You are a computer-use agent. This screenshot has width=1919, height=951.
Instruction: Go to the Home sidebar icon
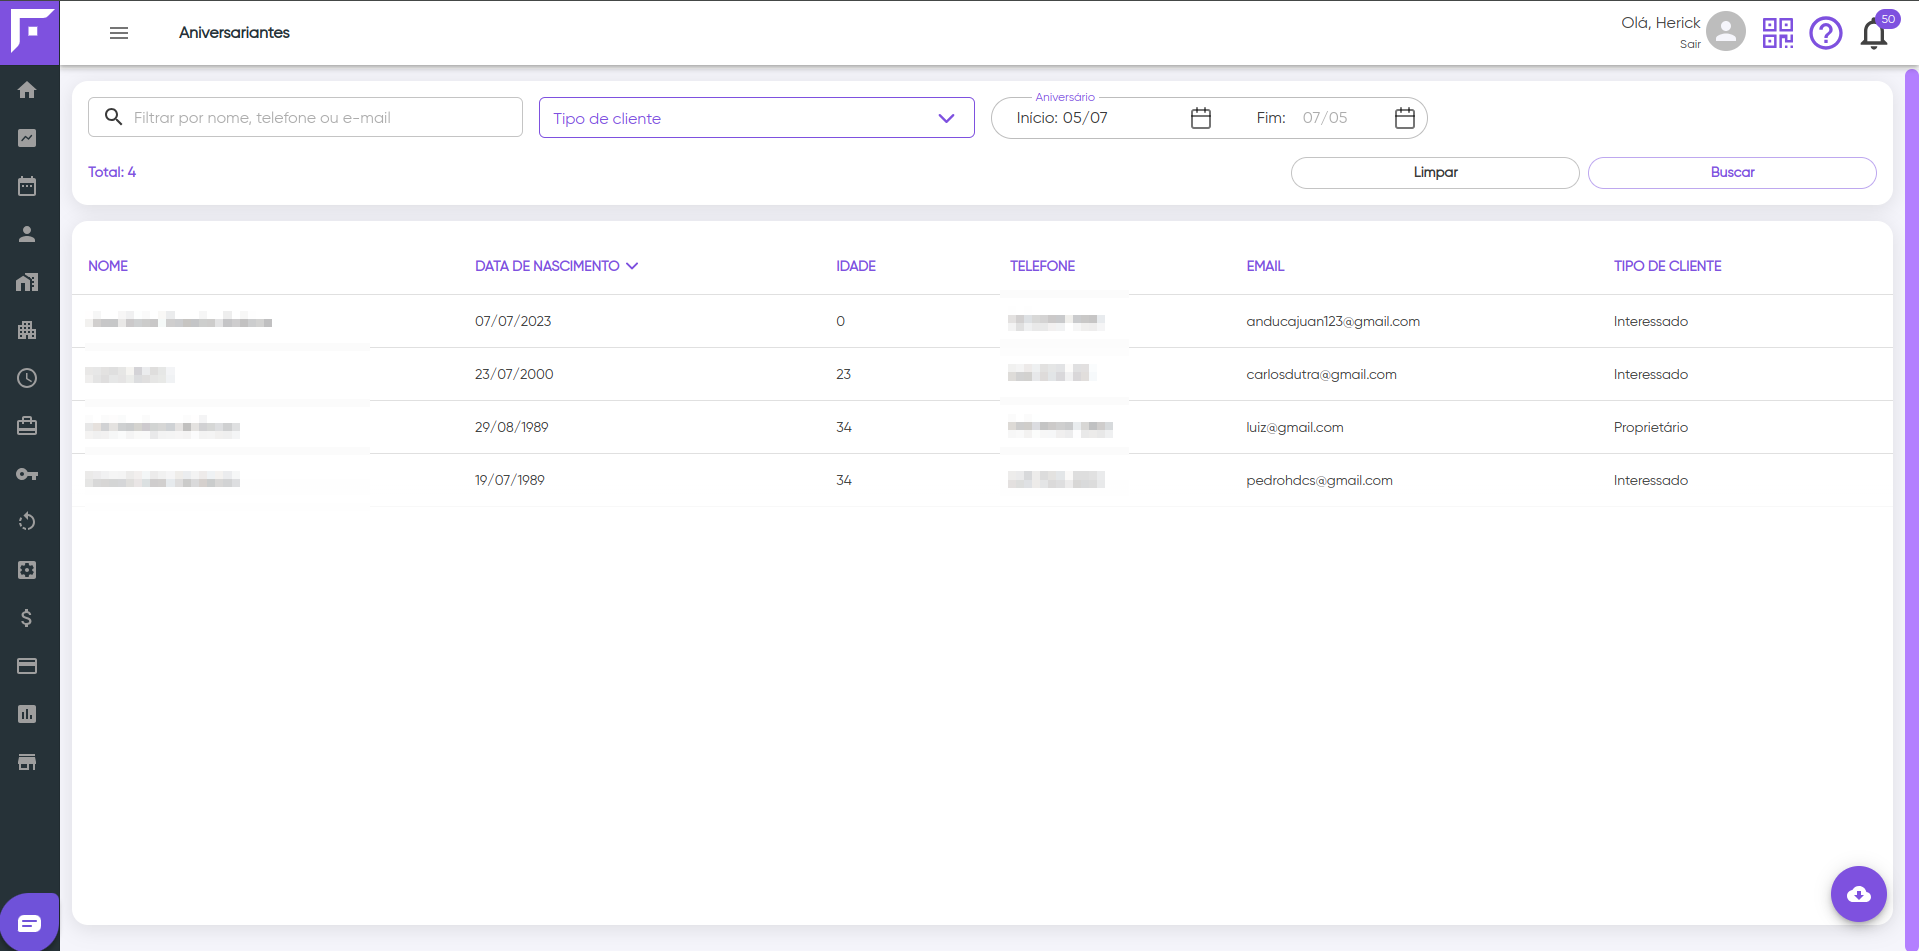(x=27, y=90)
